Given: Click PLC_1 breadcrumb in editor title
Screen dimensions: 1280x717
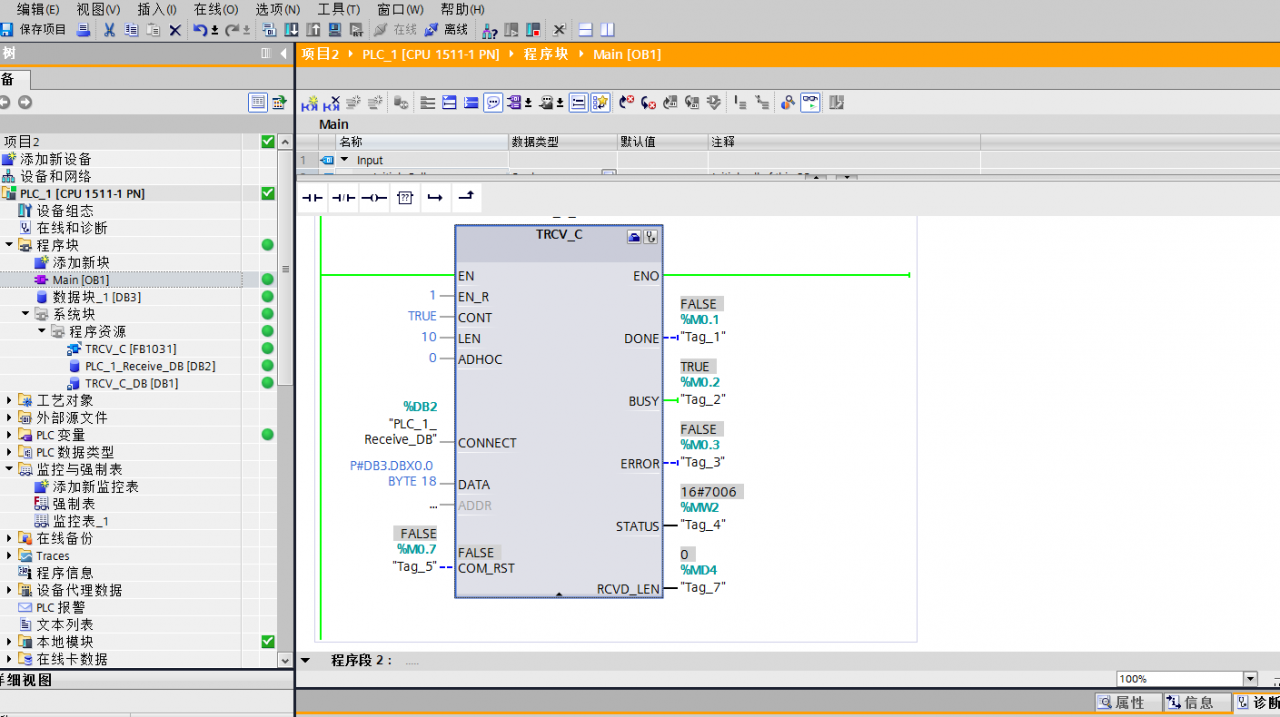Looking at the screenshot, I should (430, 54).
